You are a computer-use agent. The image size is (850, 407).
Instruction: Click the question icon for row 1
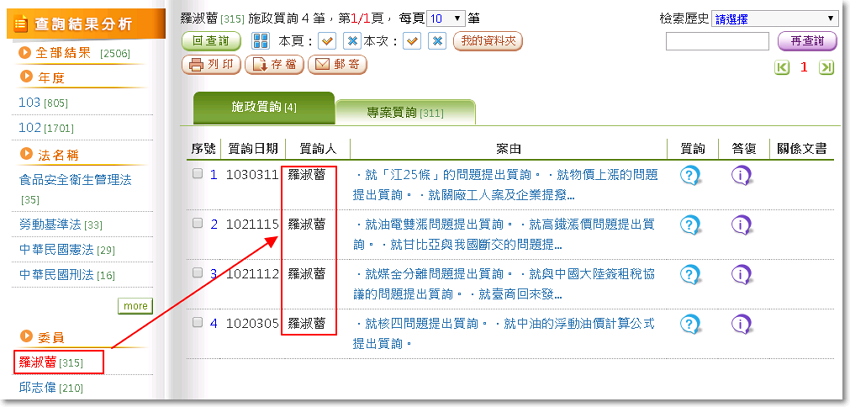tap(690, 176)
